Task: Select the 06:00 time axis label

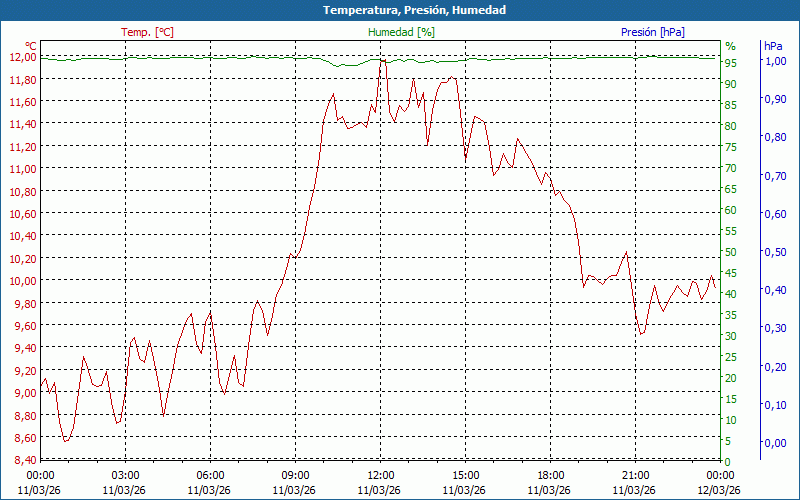Action: [210, 475]
